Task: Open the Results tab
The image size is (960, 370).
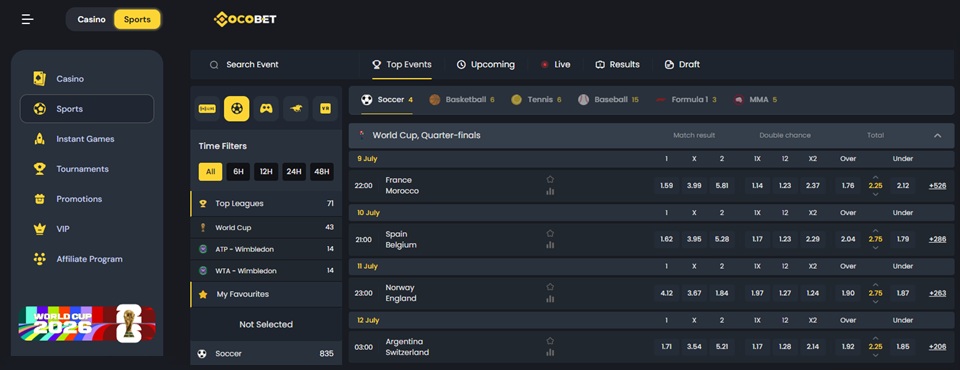Action: click(x=617, y=64)
